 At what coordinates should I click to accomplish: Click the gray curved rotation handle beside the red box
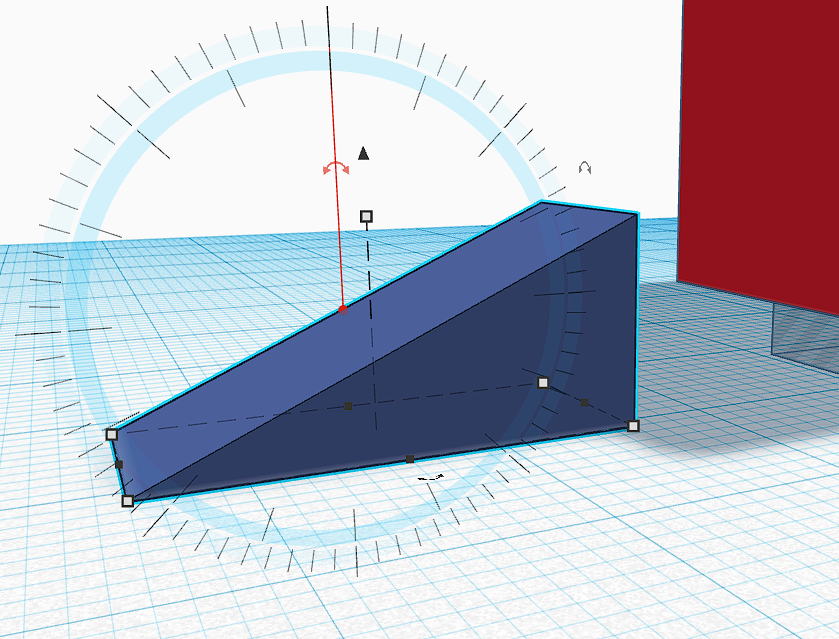(x=585, y=168)
